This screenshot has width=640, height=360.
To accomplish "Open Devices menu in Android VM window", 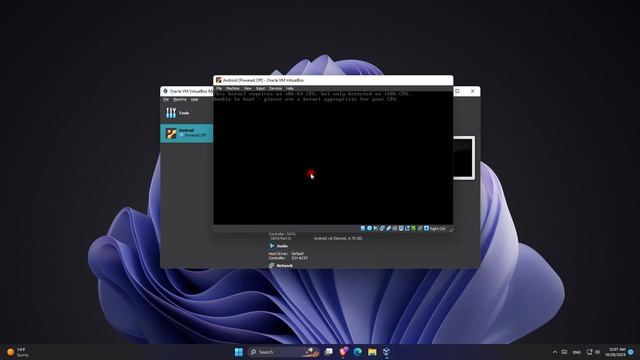I will [276, 88].
